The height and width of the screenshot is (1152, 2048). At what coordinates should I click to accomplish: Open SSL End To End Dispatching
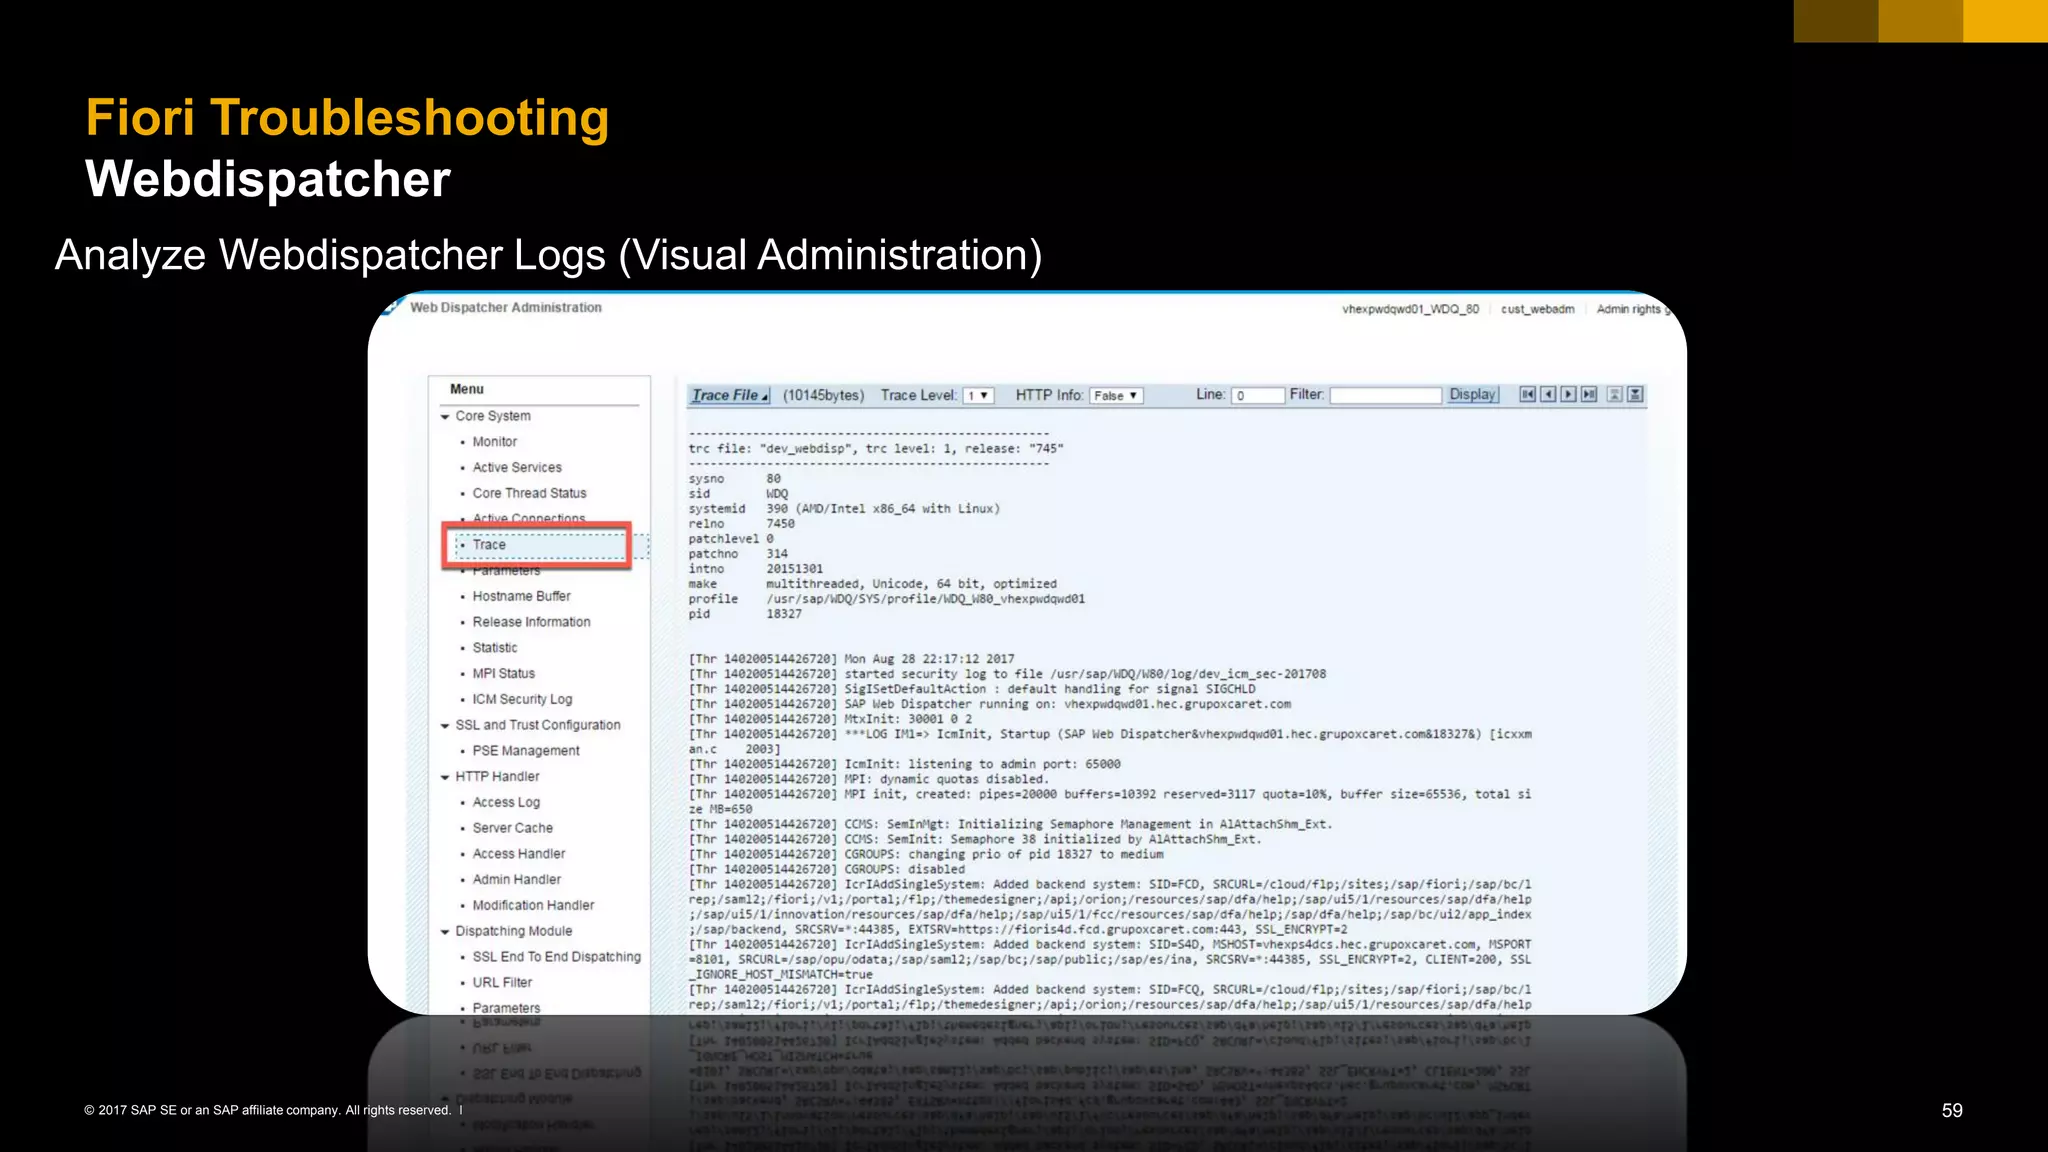click(x=556, y=957)
